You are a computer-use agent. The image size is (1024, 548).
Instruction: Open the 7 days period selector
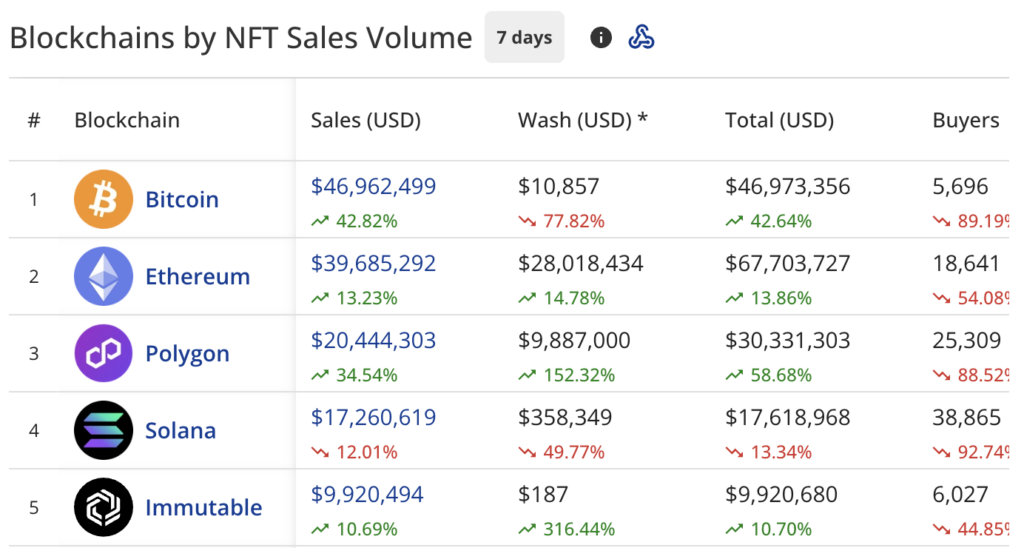(x=524, y=37)
